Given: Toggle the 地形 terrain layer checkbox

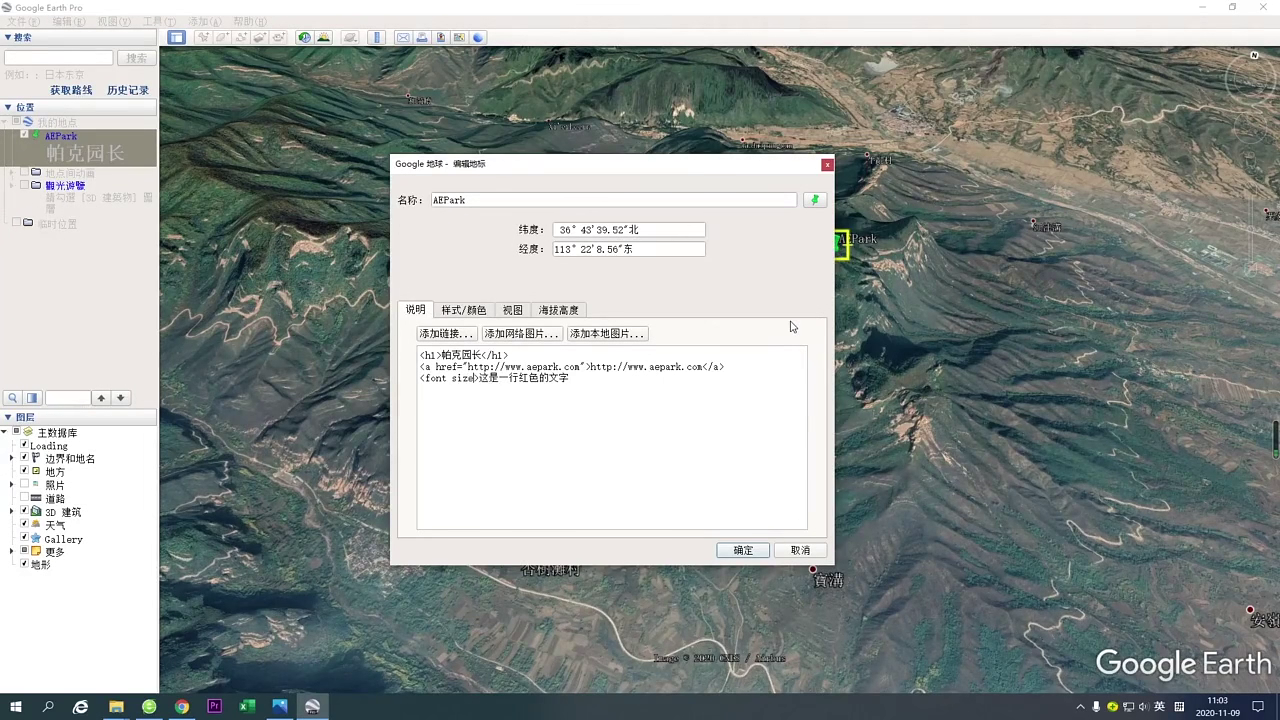Looking at the screenshot, I should click(x=25, y=564).
